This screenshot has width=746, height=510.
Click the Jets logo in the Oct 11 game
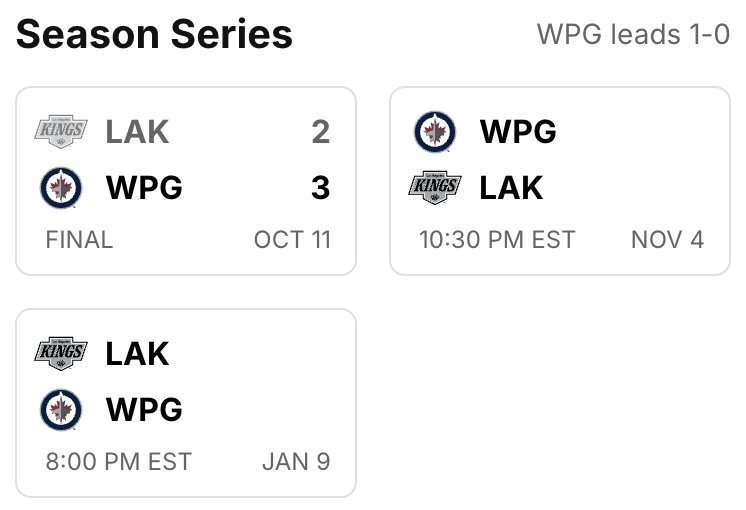click(61, 188)
